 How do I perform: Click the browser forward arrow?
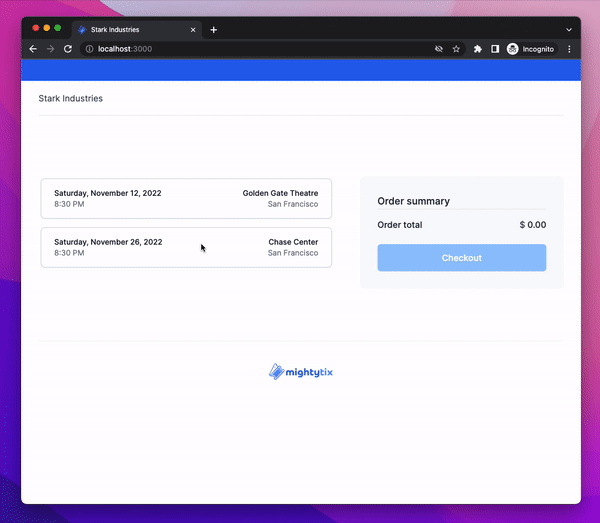50,49
